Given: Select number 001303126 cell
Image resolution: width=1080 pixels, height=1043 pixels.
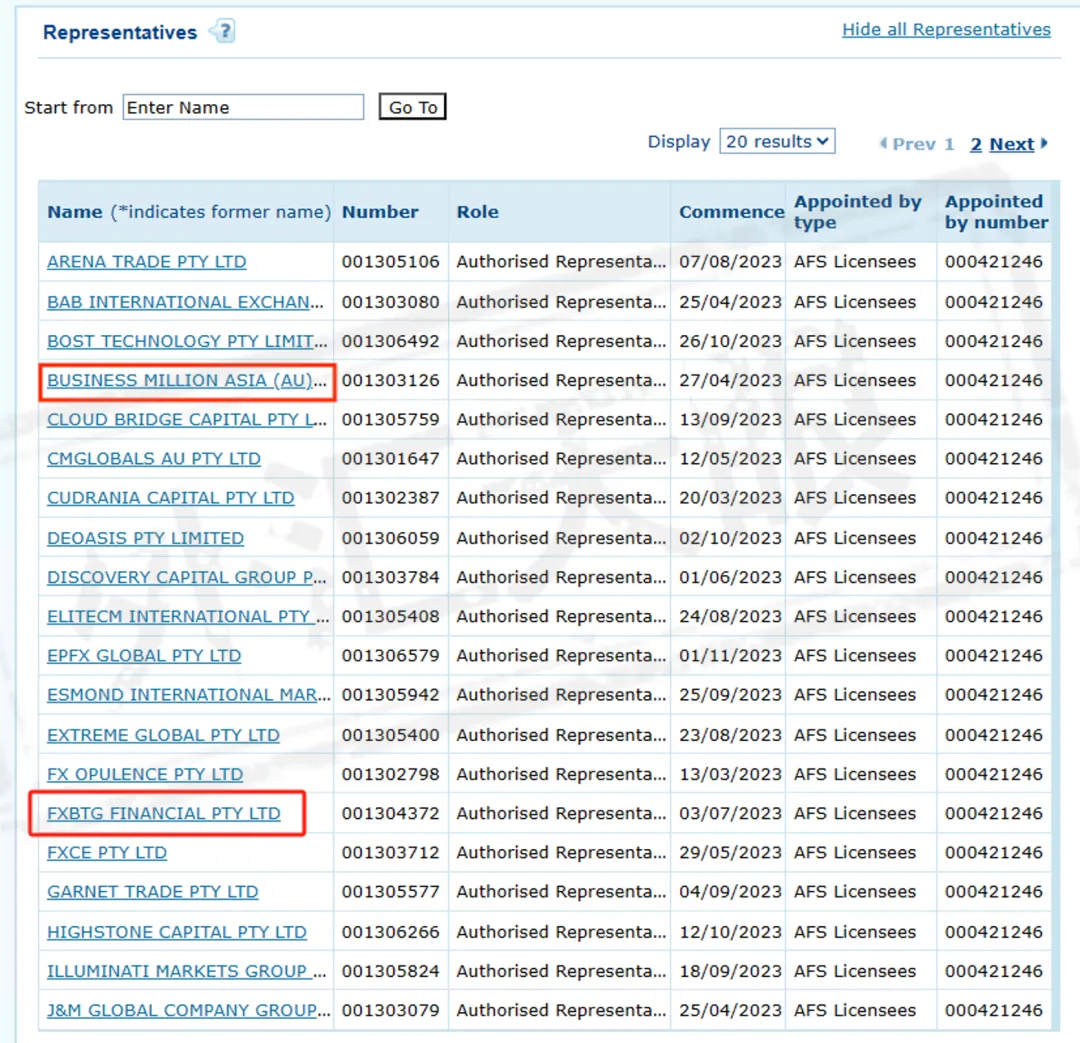Looking at the screenshot, I should (391, 380).
